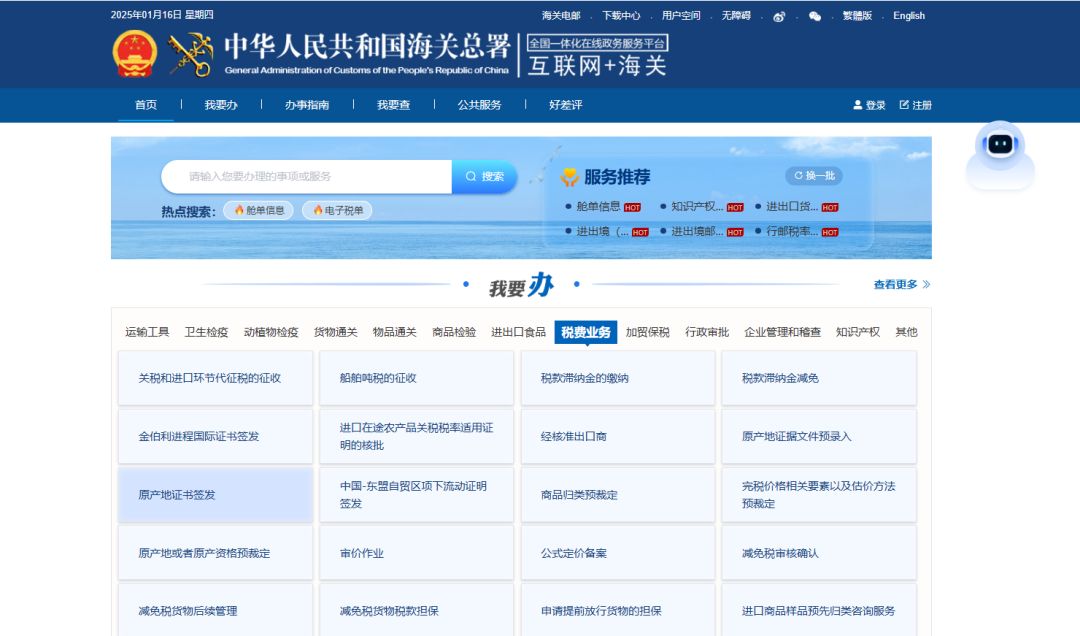
Task: Click the national emblem logo
Action: [x=135, y=54]
